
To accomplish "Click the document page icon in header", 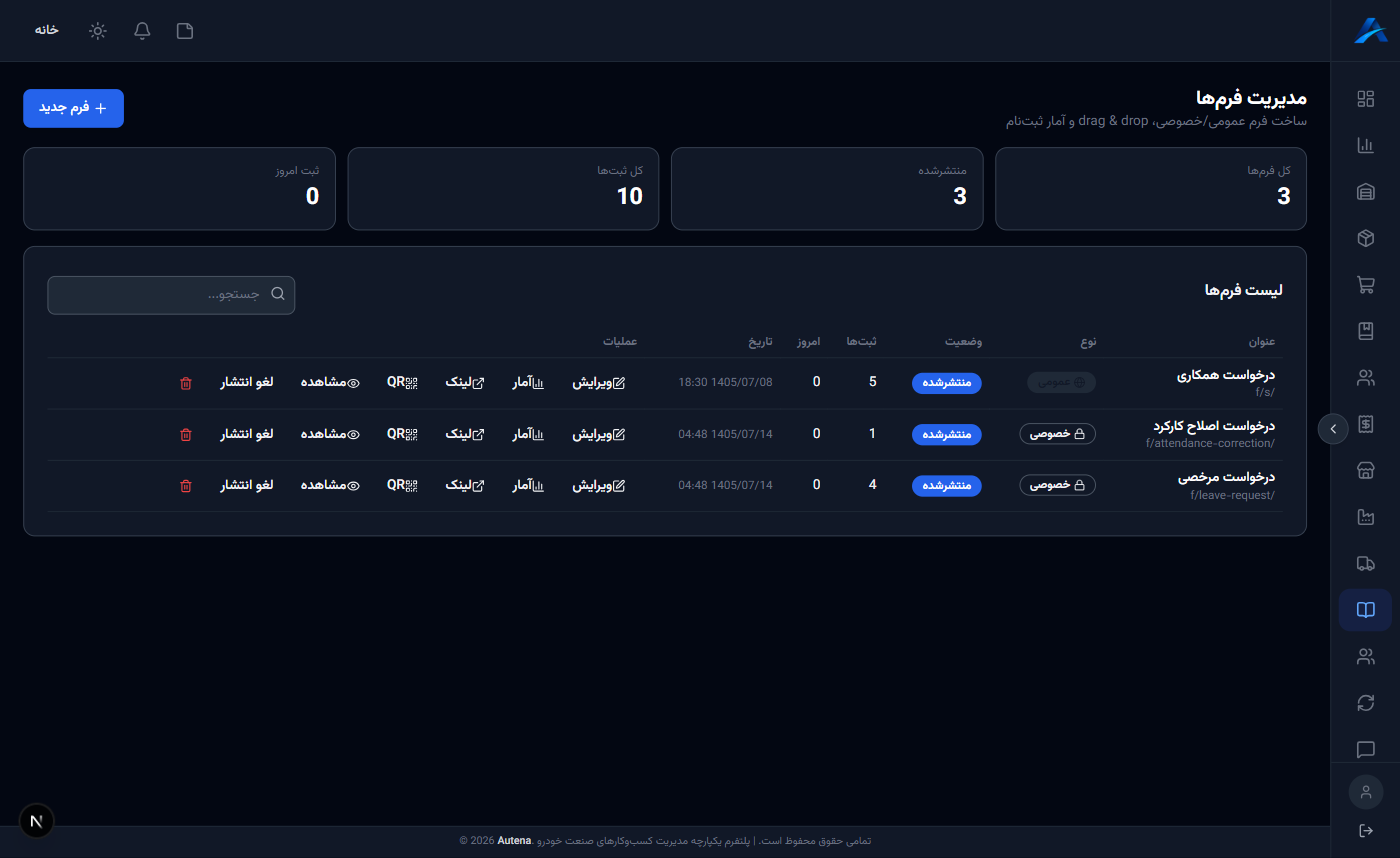I will coord(185,30).
